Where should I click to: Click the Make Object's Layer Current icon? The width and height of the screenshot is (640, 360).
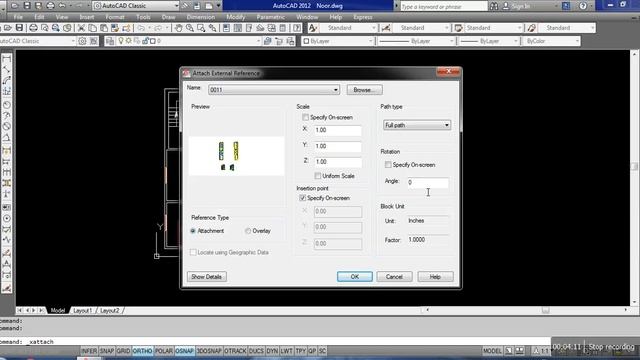(268, 41)
